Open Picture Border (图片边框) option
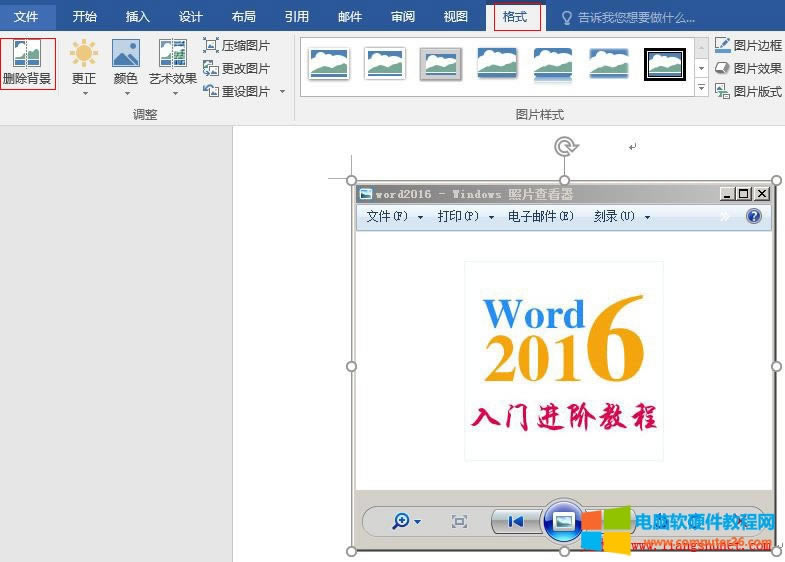 pos(748,46)
